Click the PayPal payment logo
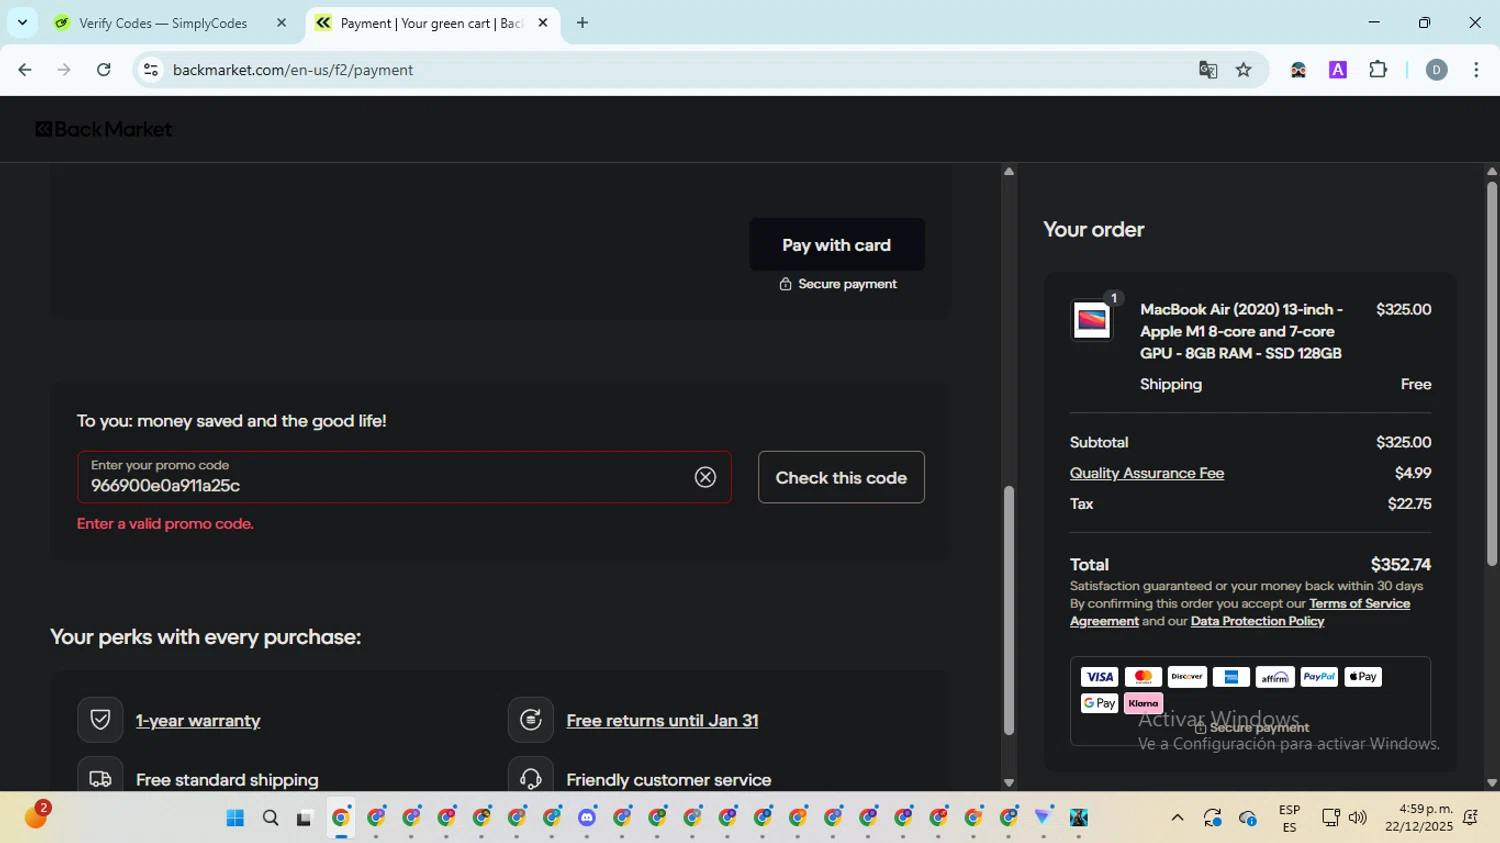This screenshot has width=1500, height=843. (x=1319, y=677)
